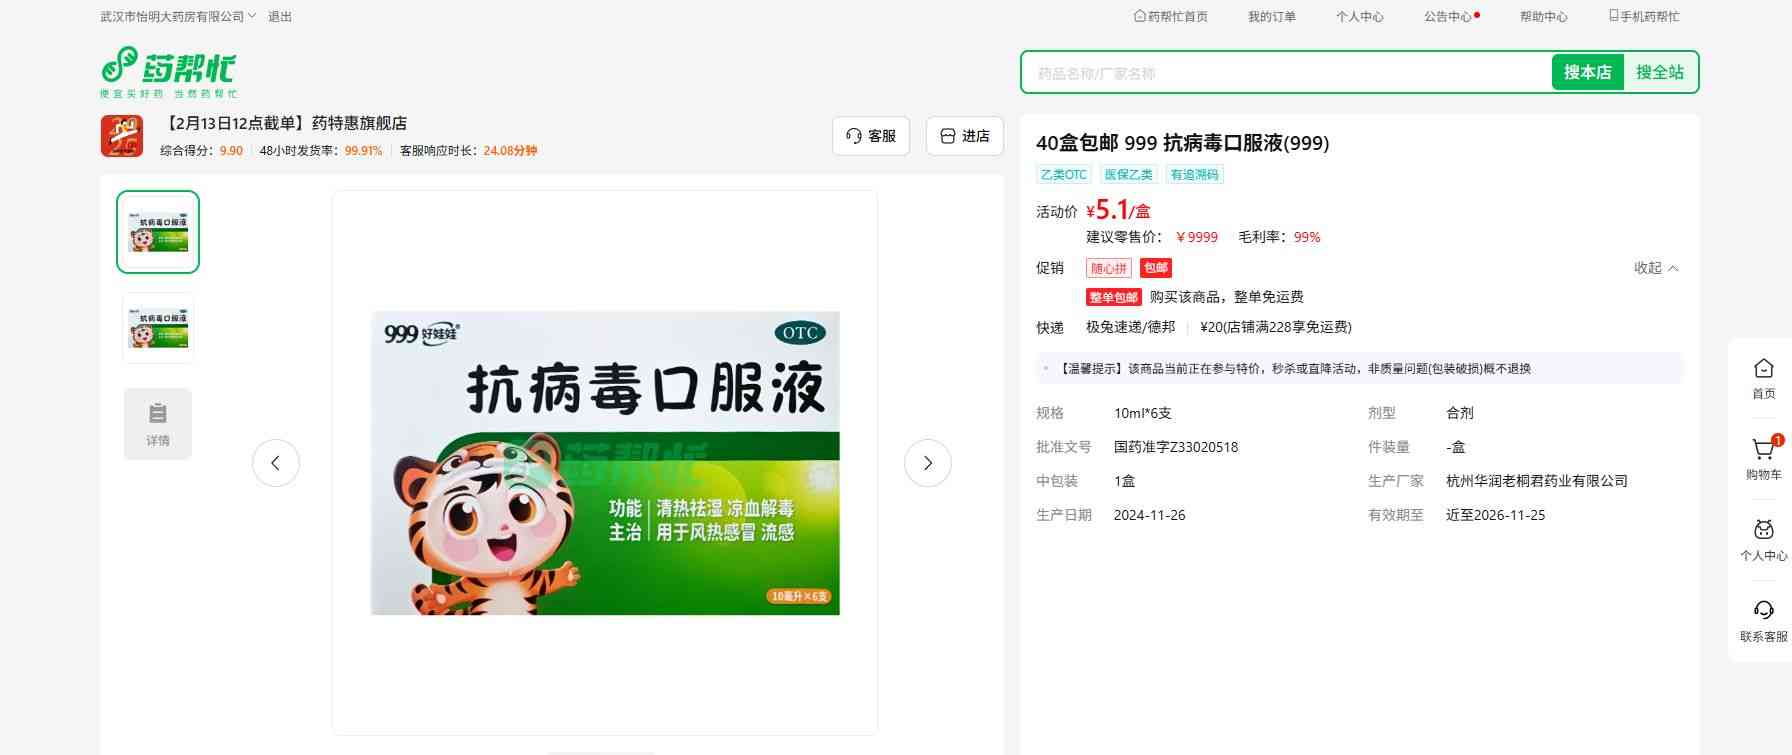Image resolution: width=1792 pixels, height=755 pixels.
Task: Show next product image arrow
Action: coord(927,463)
